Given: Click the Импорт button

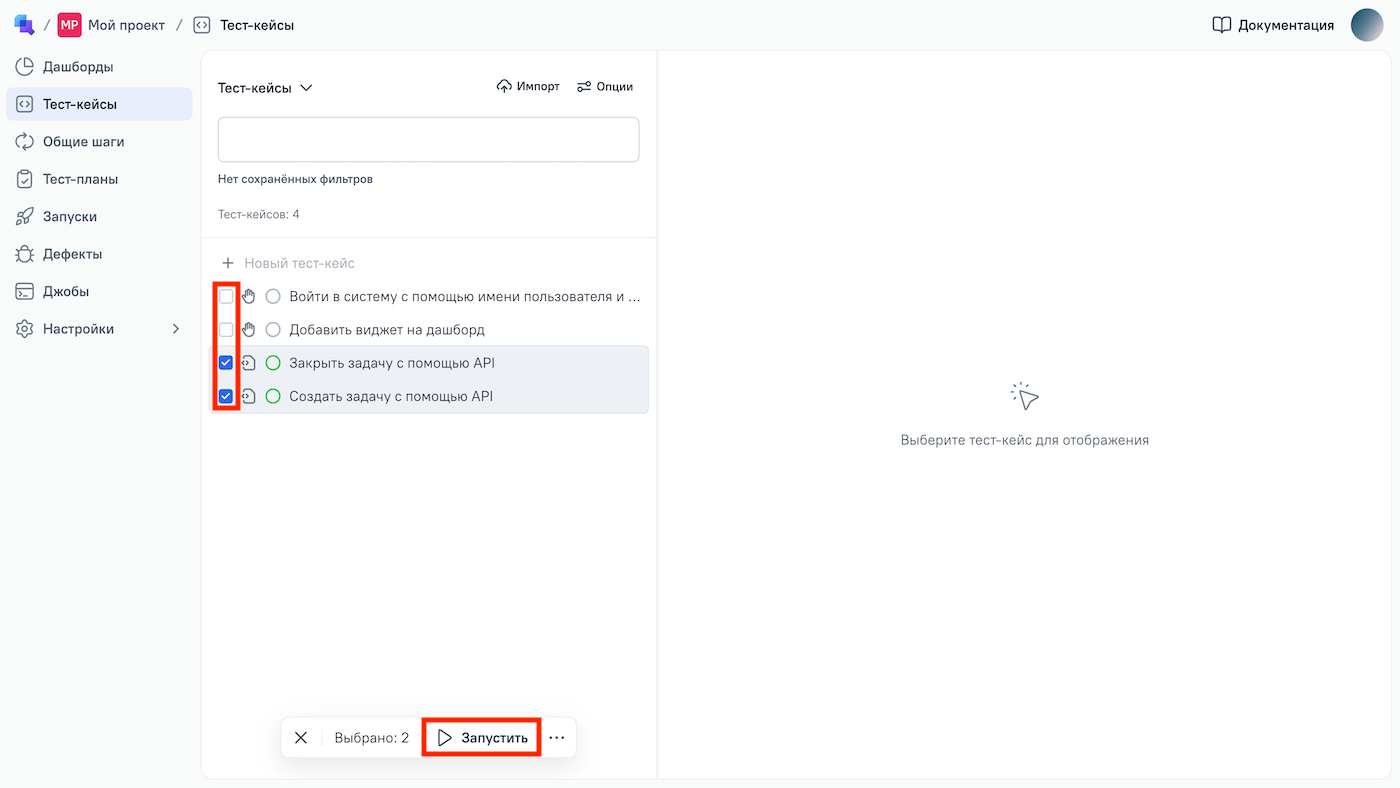Looking at the screenshot, I should (528, 87).
